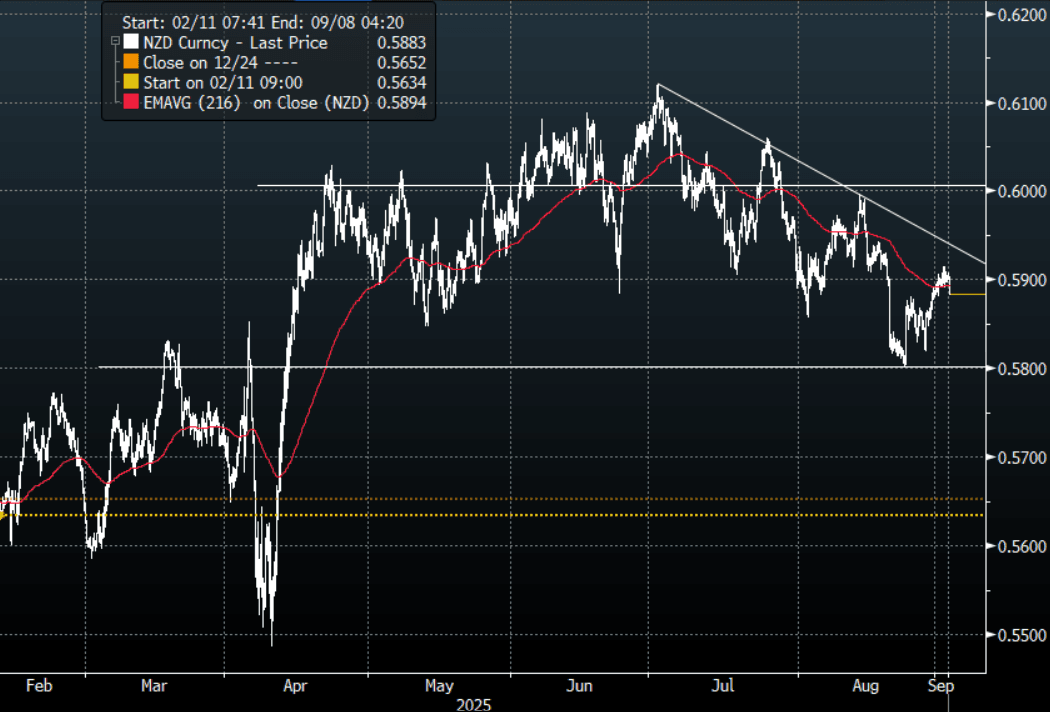
Task: Click the white NZD Curncy color swatch
Action: tap(130, 43)
